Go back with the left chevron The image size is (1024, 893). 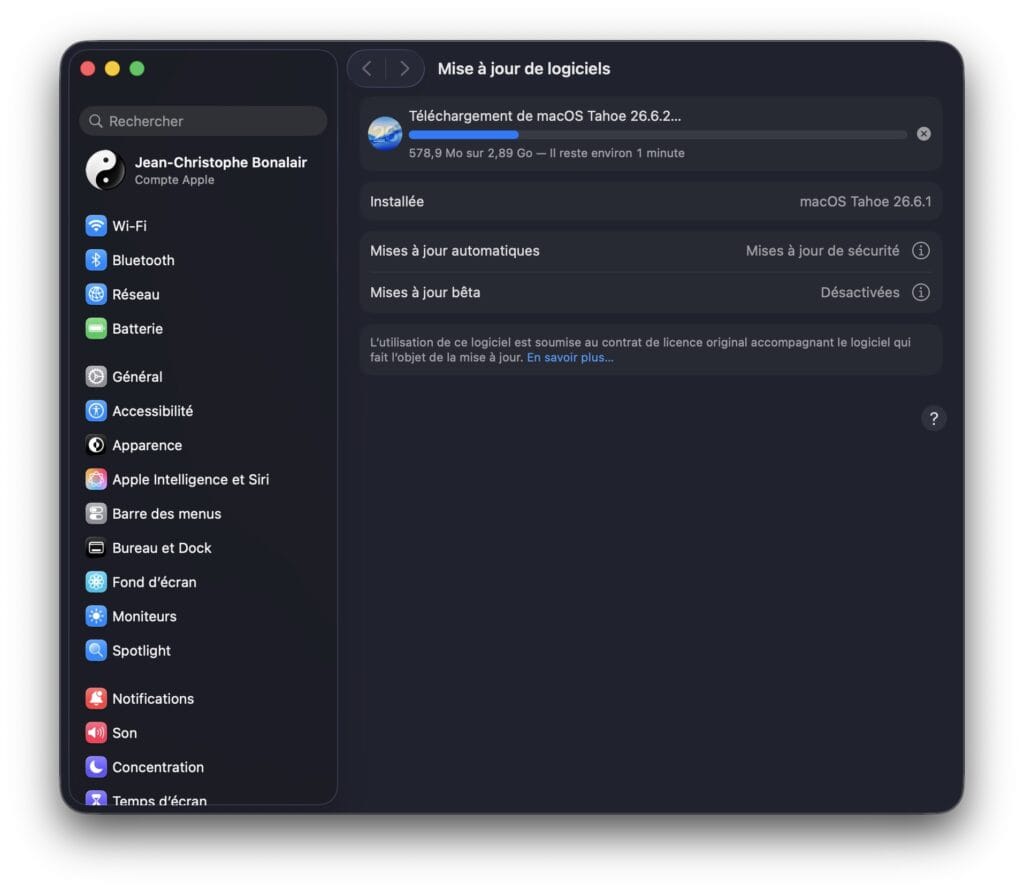tap(367, 69)
